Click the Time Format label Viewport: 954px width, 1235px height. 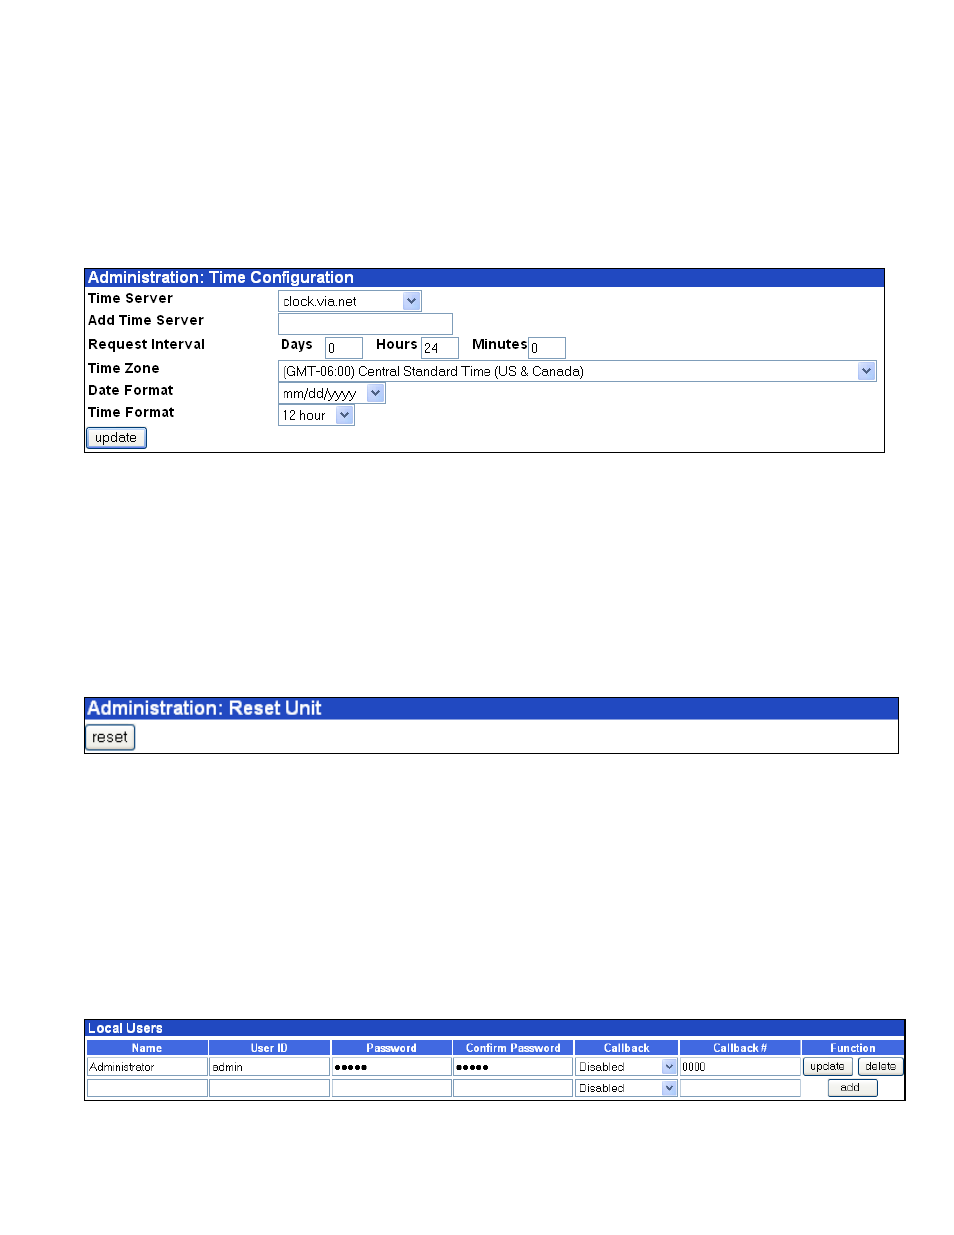[x=131, y=412]
